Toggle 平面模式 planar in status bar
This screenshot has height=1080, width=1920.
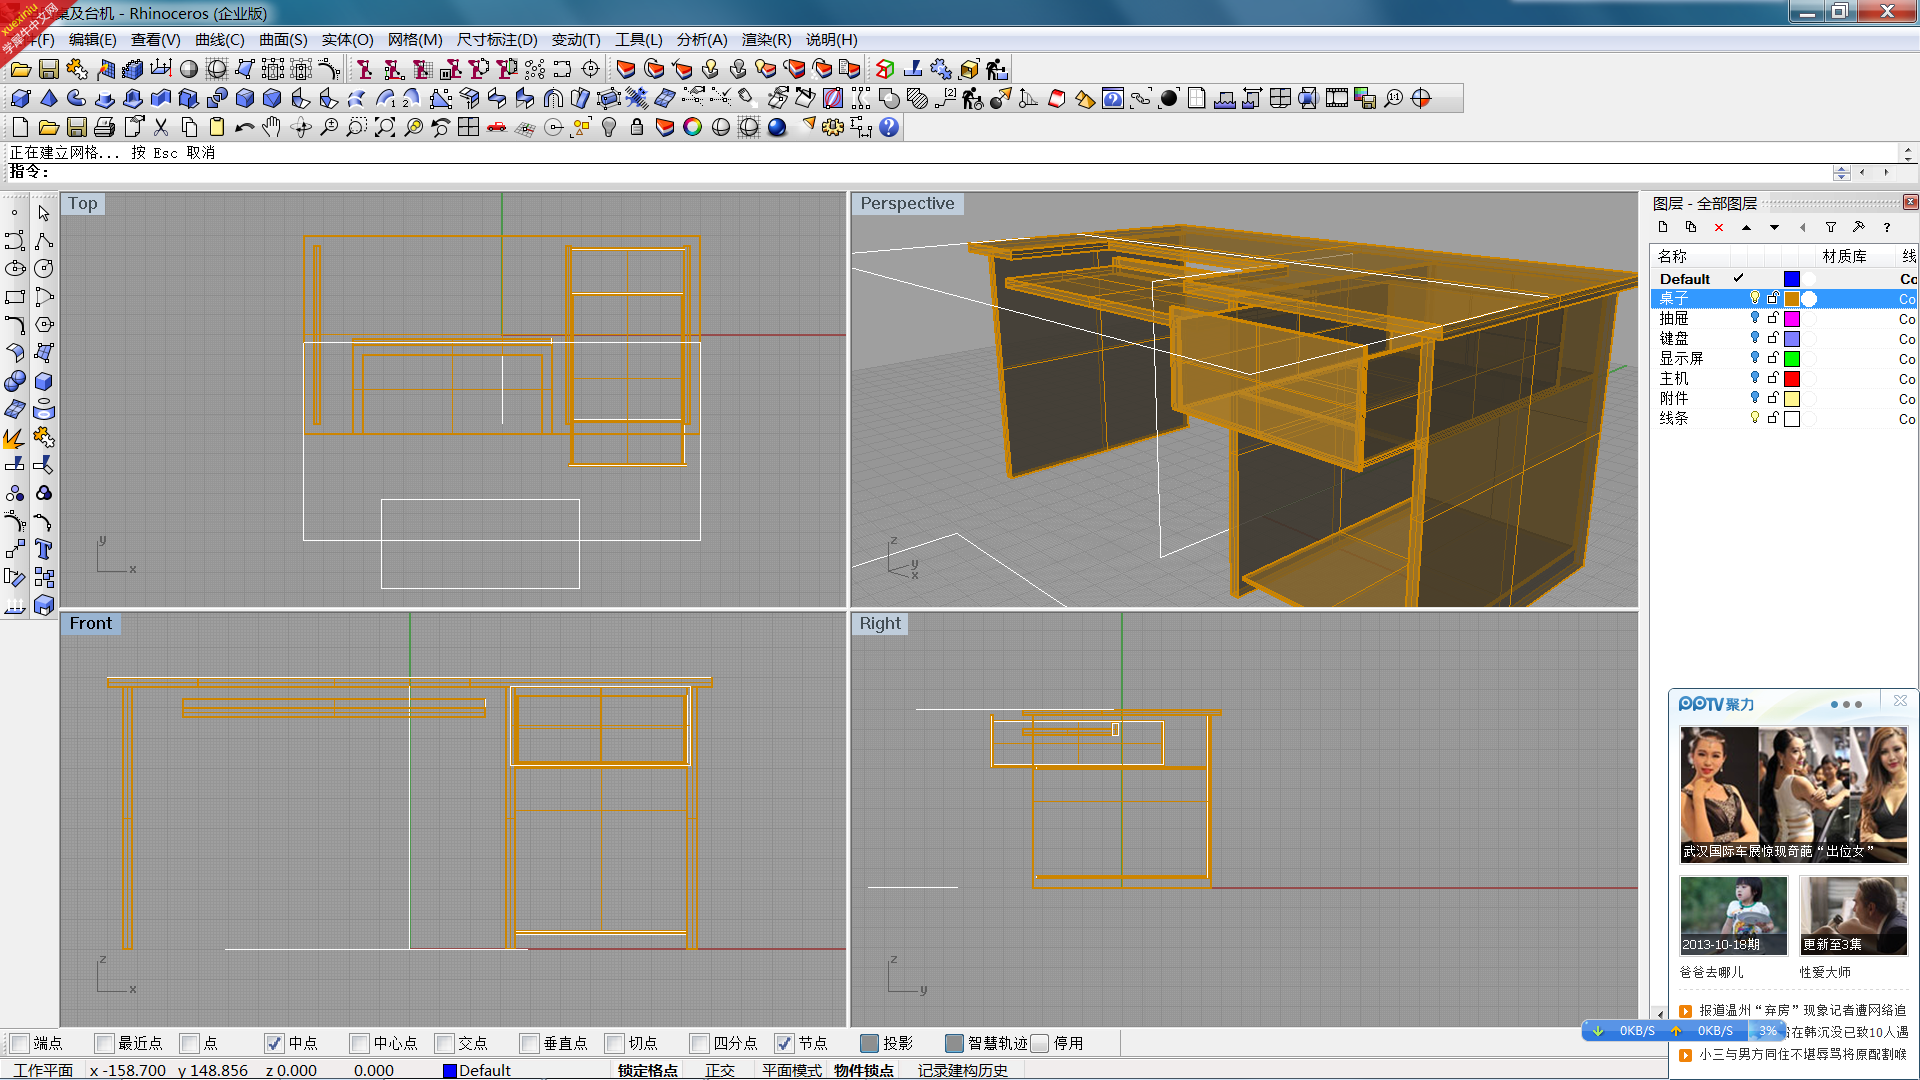coord(791,1070)
